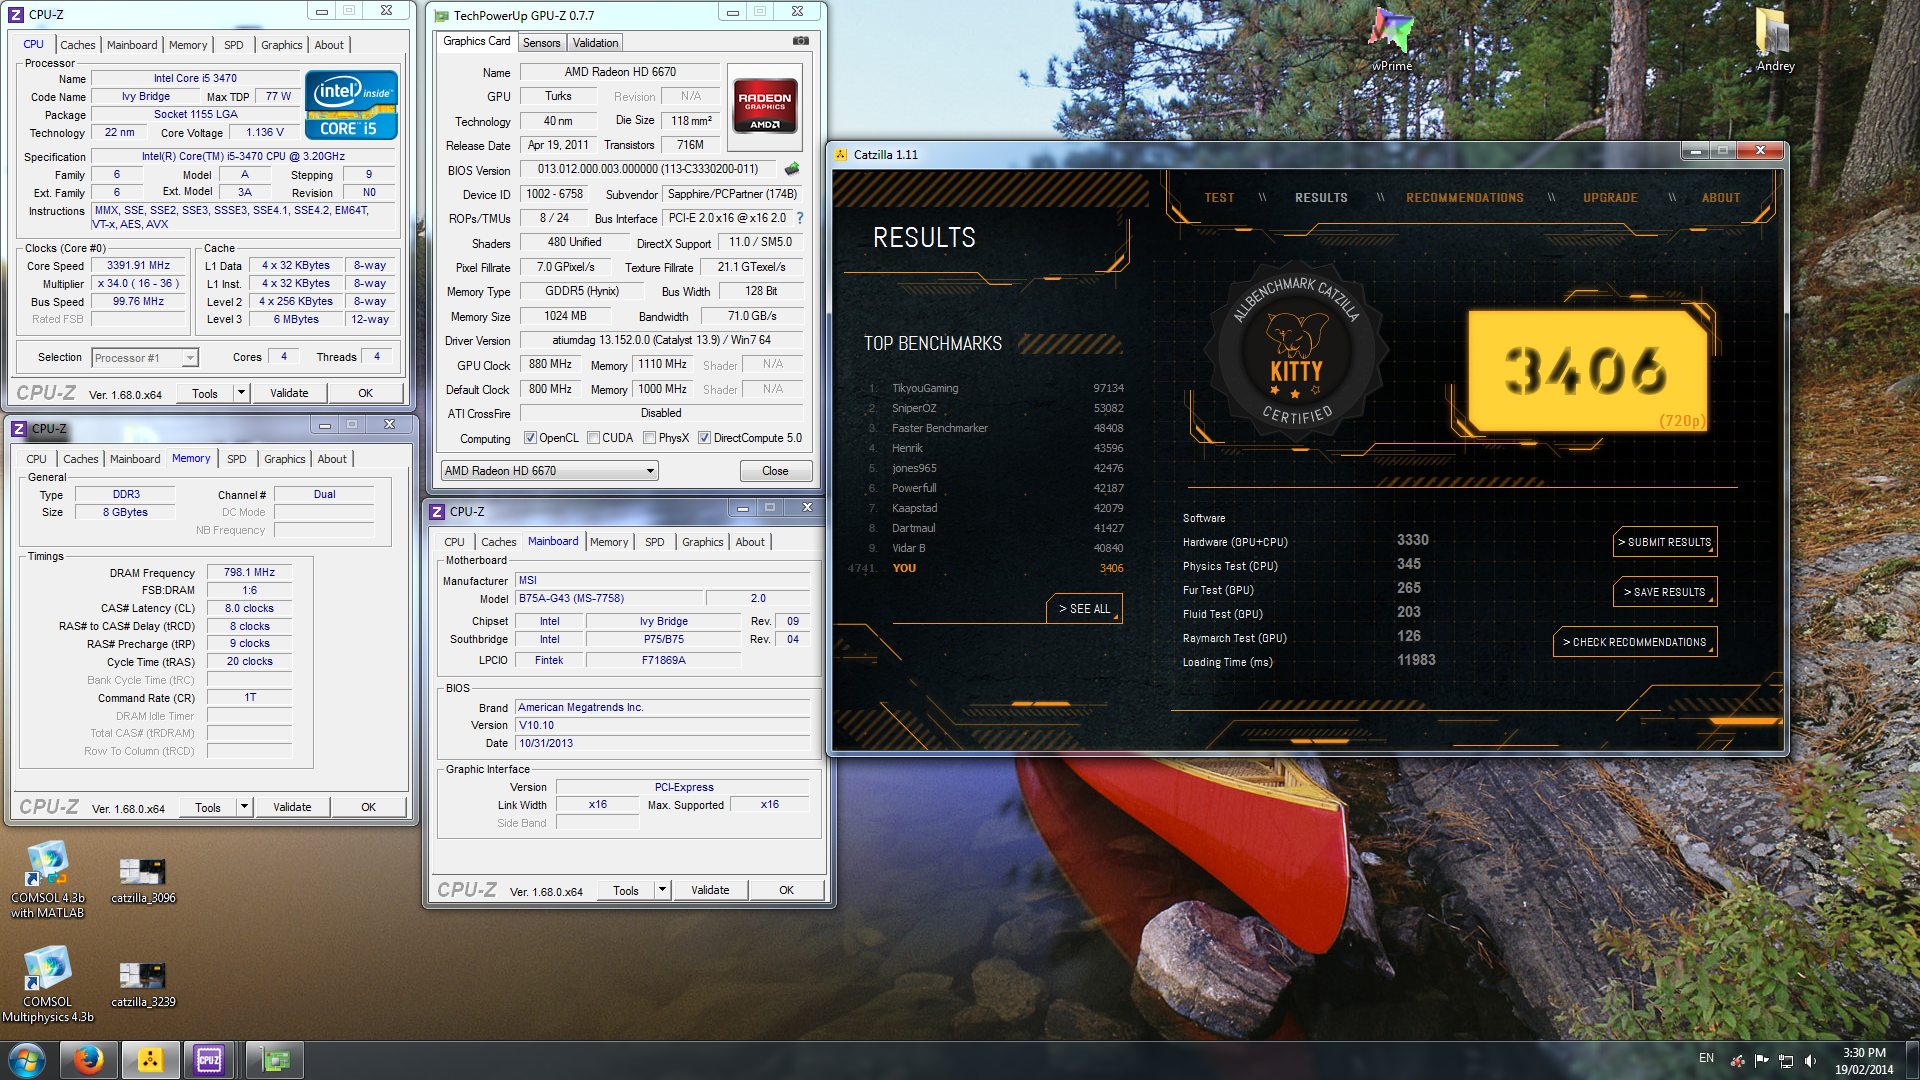Click the Kitty Certified badge in Catzilla
This screenshot has height=1080, width=1920.
pos(1296,352)
